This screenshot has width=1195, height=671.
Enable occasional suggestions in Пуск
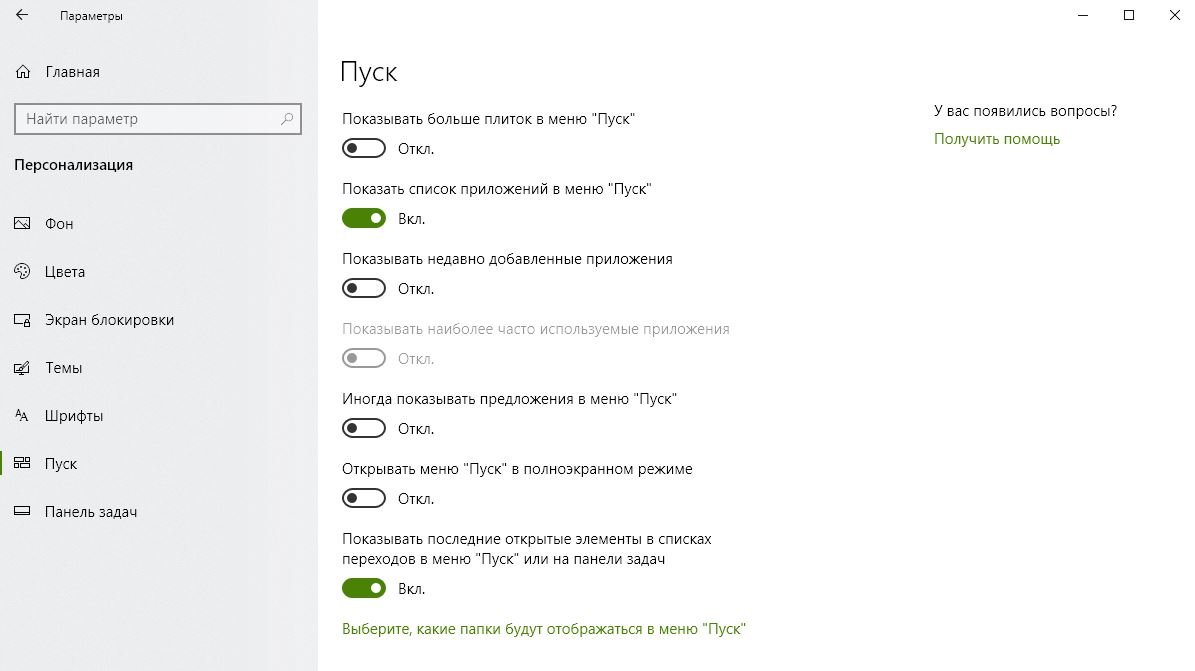(364, 429)
